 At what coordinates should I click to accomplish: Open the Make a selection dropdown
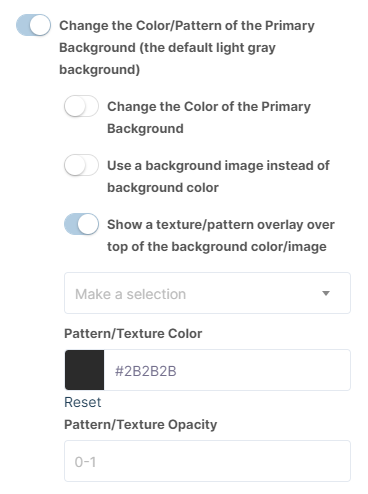[x=207, y=293]
